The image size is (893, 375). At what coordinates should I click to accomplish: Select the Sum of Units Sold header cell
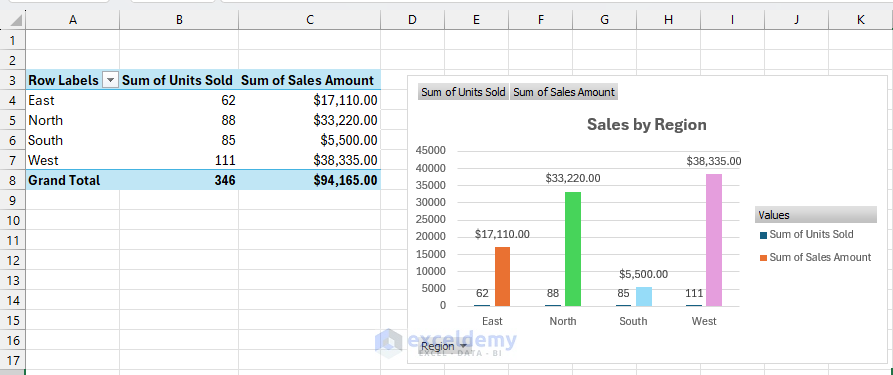click(179, 80)
